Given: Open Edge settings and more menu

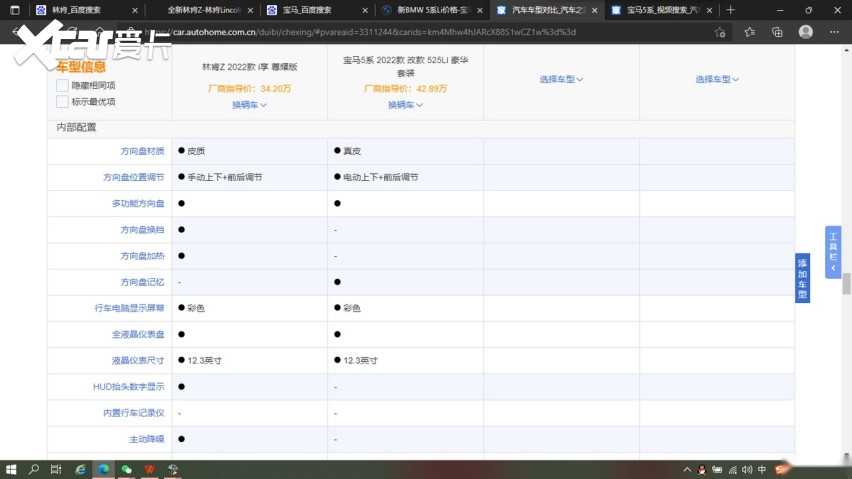Looking at the screenshot, I should pyautogui.click(x=835, y=32).
